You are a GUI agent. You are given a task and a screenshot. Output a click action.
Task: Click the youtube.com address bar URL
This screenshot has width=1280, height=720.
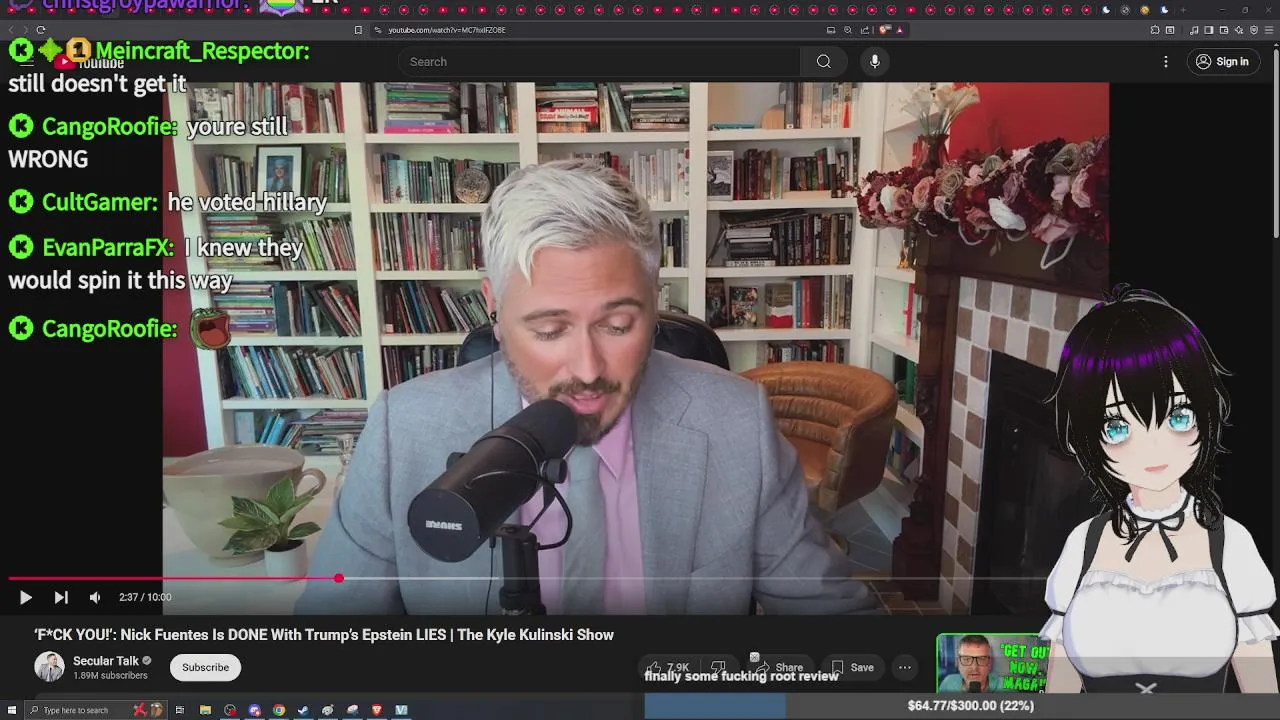coord(446,30)
